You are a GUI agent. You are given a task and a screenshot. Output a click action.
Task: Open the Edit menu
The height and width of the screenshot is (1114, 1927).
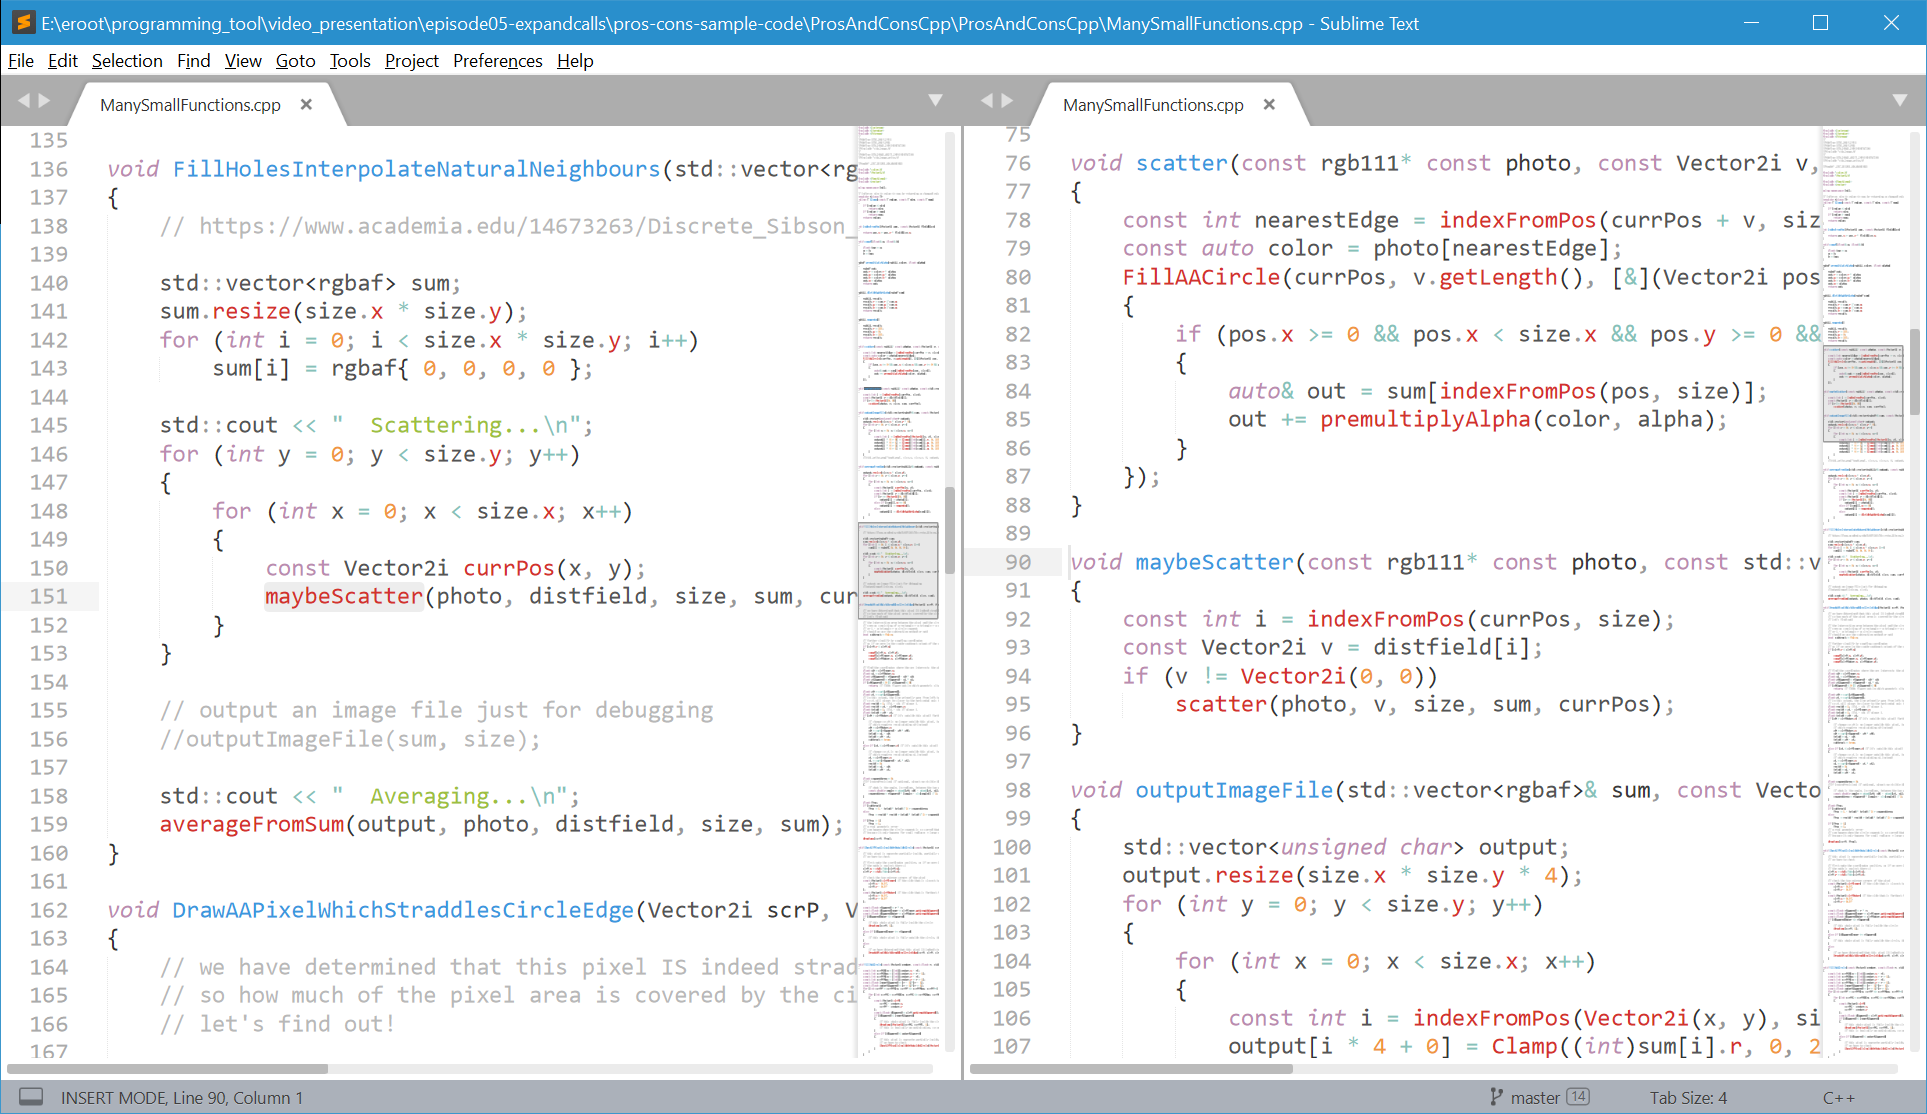(x=62, y=61)
